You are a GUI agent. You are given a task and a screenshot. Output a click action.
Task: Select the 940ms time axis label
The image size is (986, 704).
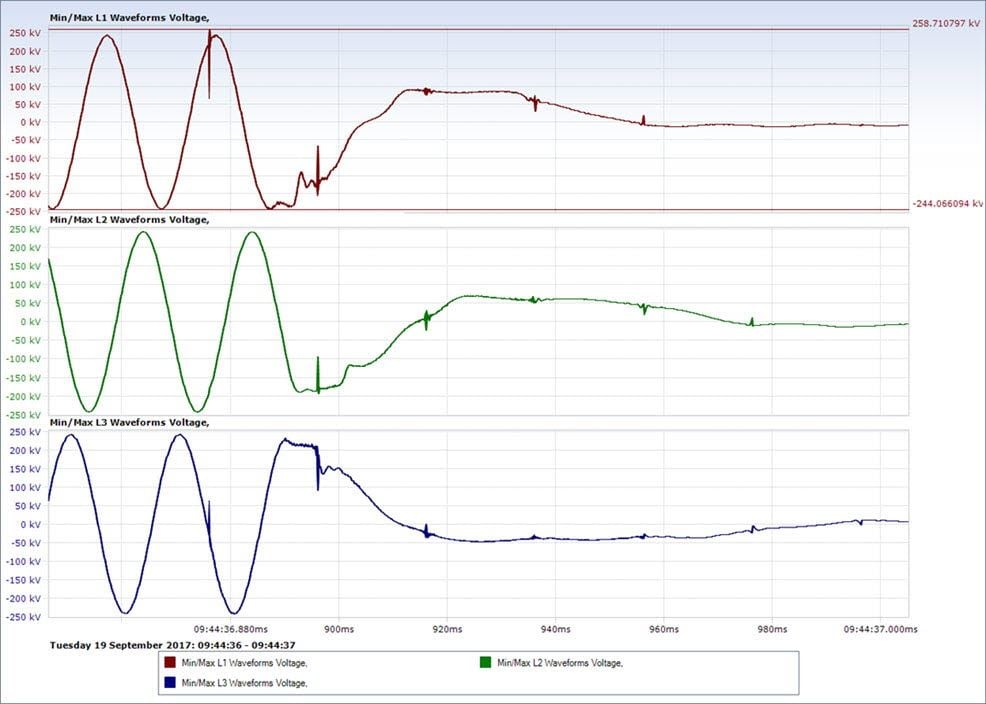click(x=555, y=629)
